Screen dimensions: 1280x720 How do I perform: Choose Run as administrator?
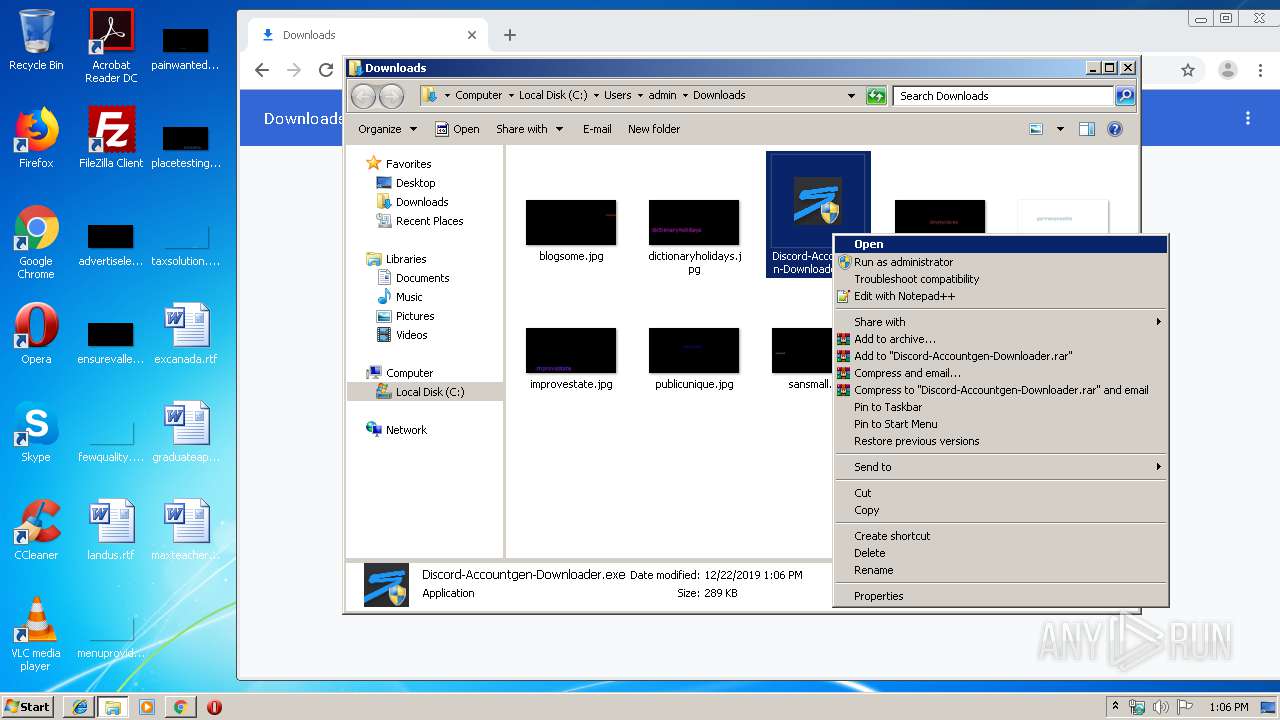(x=1000, y=262)
